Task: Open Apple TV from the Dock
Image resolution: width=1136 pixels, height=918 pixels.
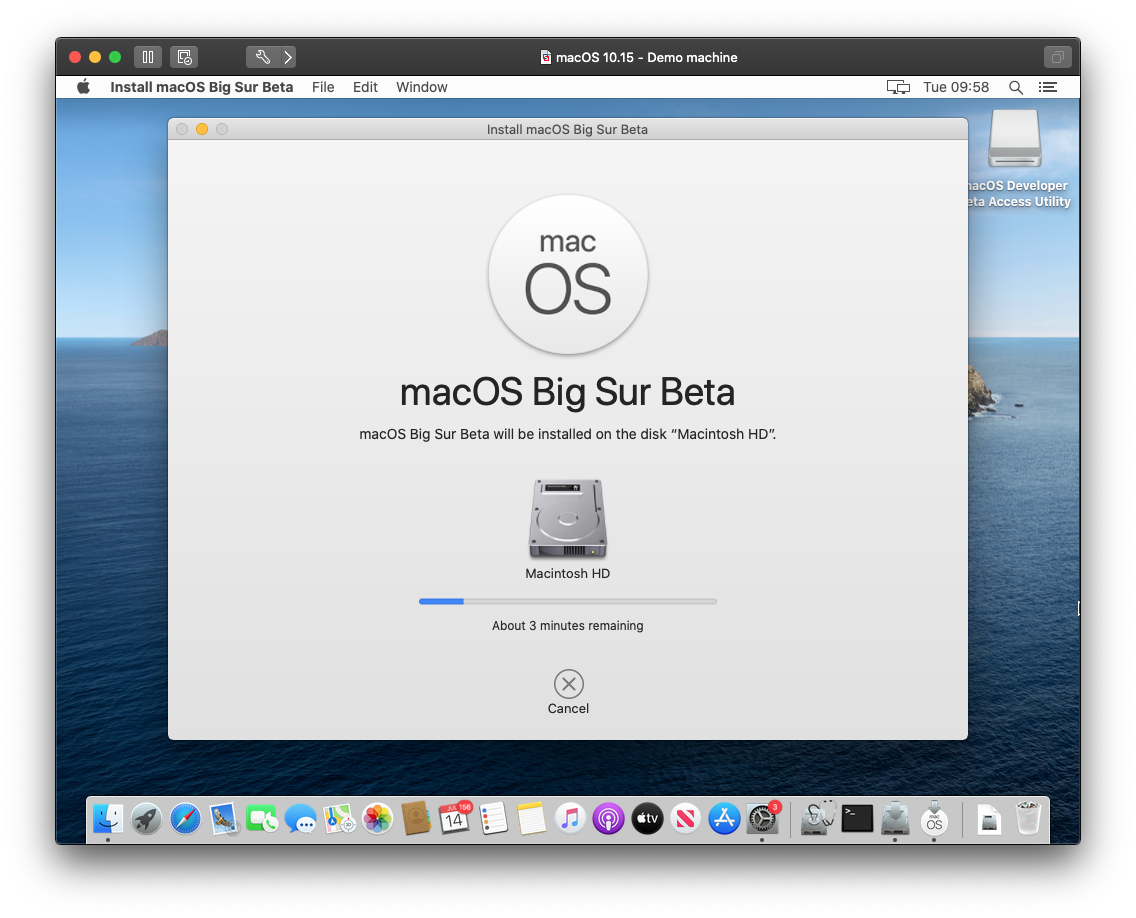Action: [x=647, y=819]
